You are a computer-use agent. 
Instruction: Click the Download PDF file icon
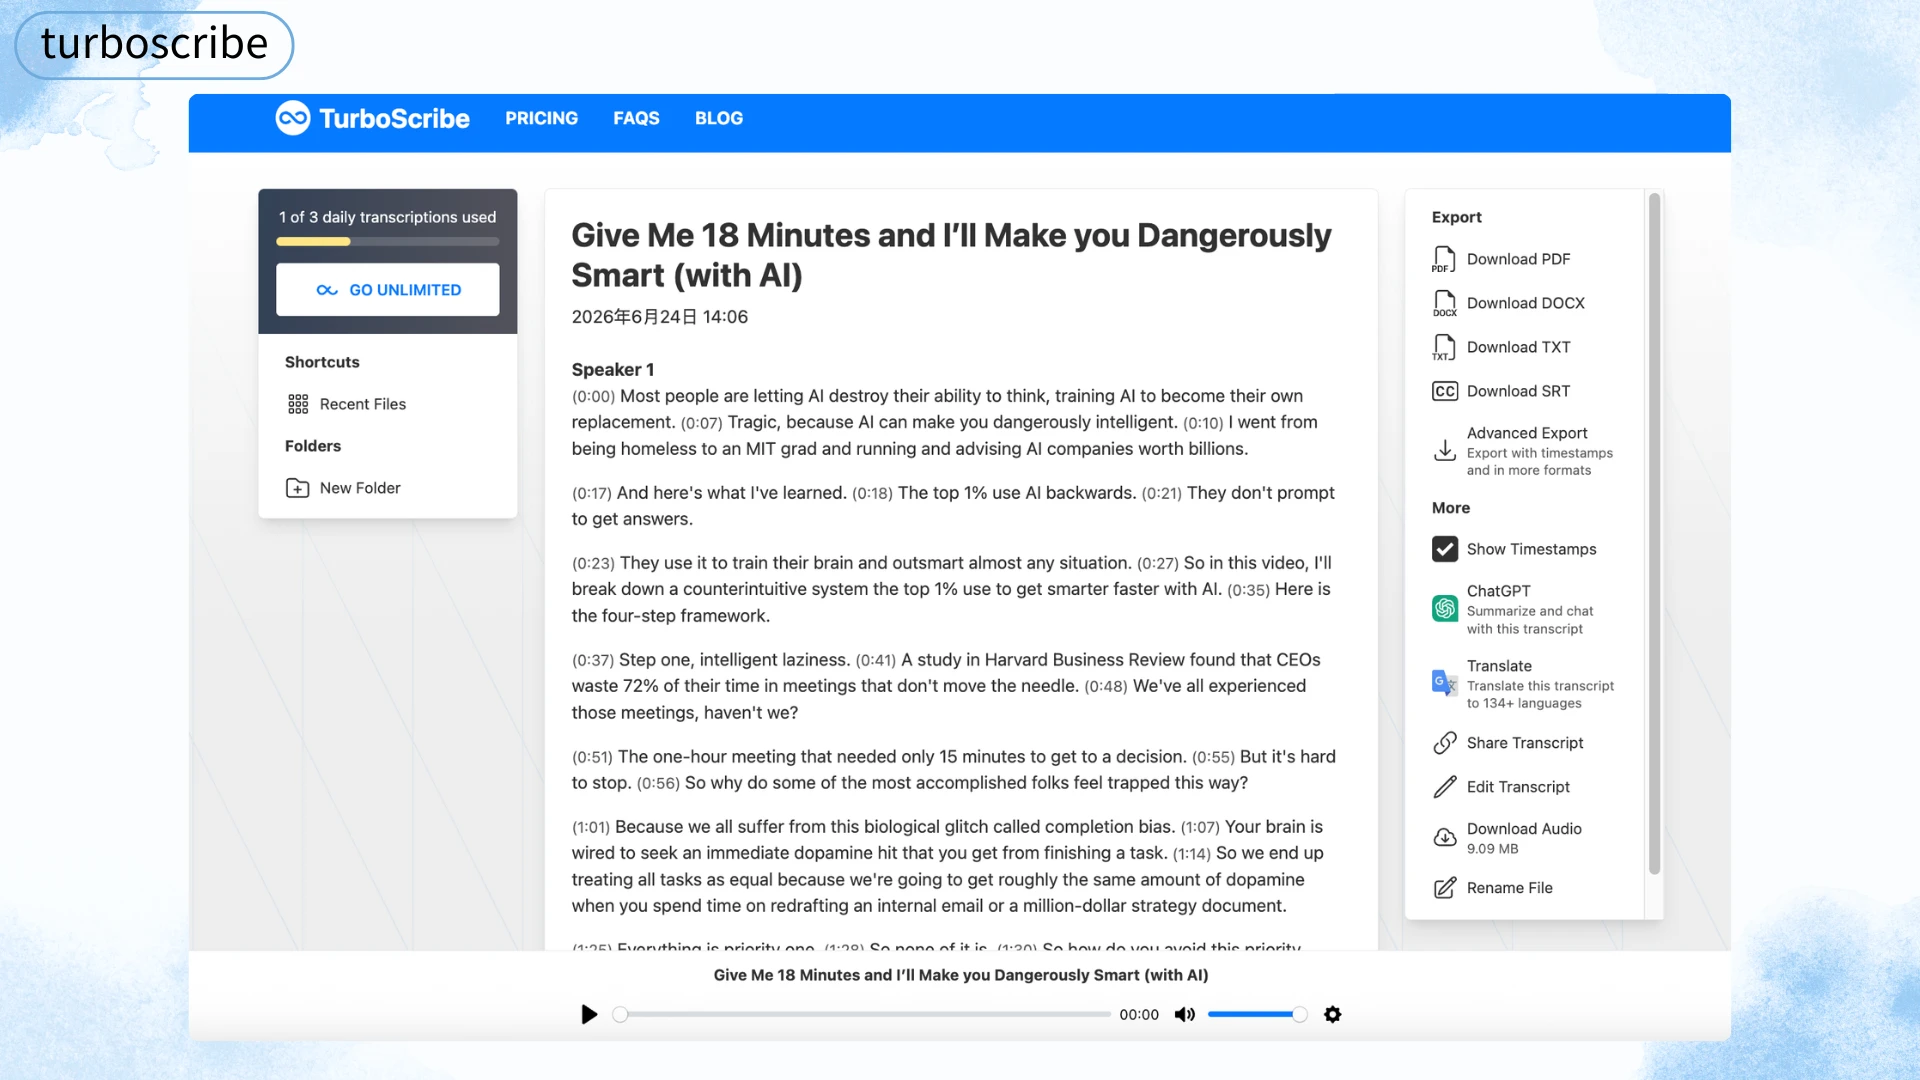1444,259
